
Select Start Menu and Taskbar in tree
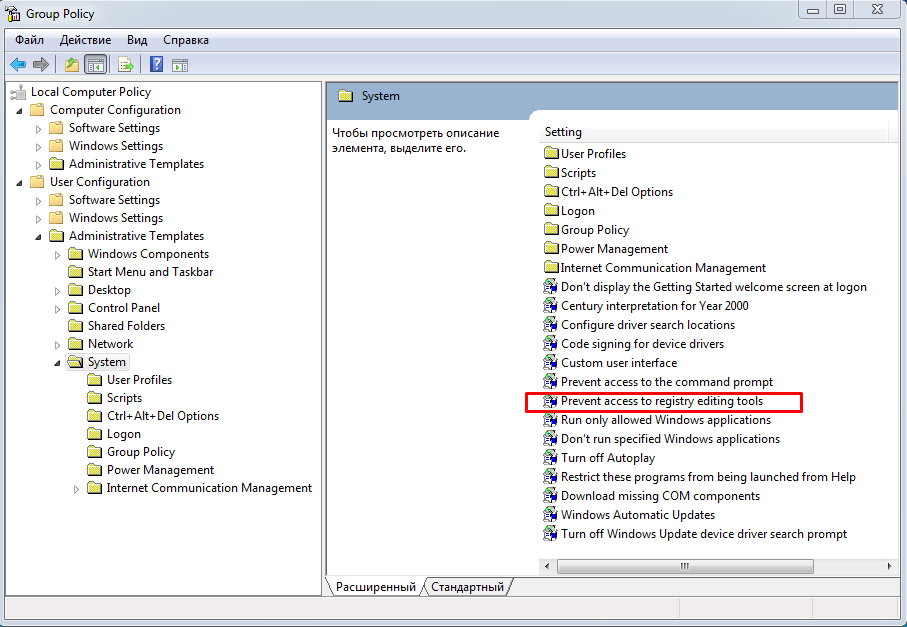click(150, 272)
